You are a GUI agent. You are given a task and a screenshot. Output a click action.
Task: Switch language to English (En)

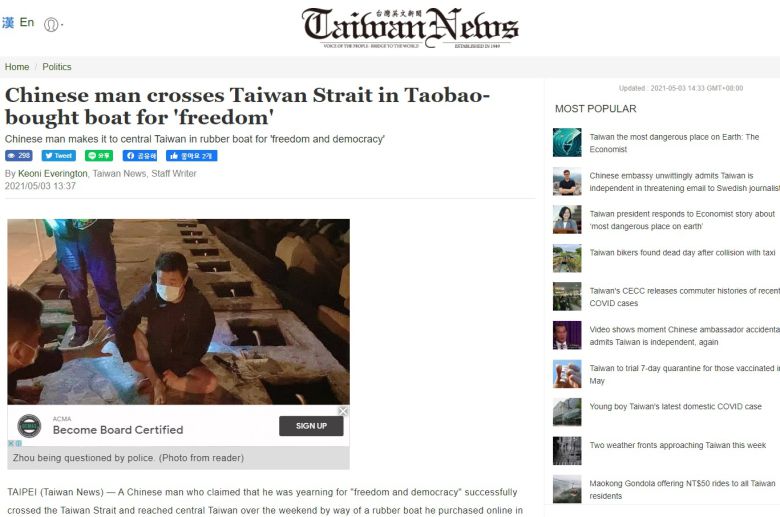[27, 22]
